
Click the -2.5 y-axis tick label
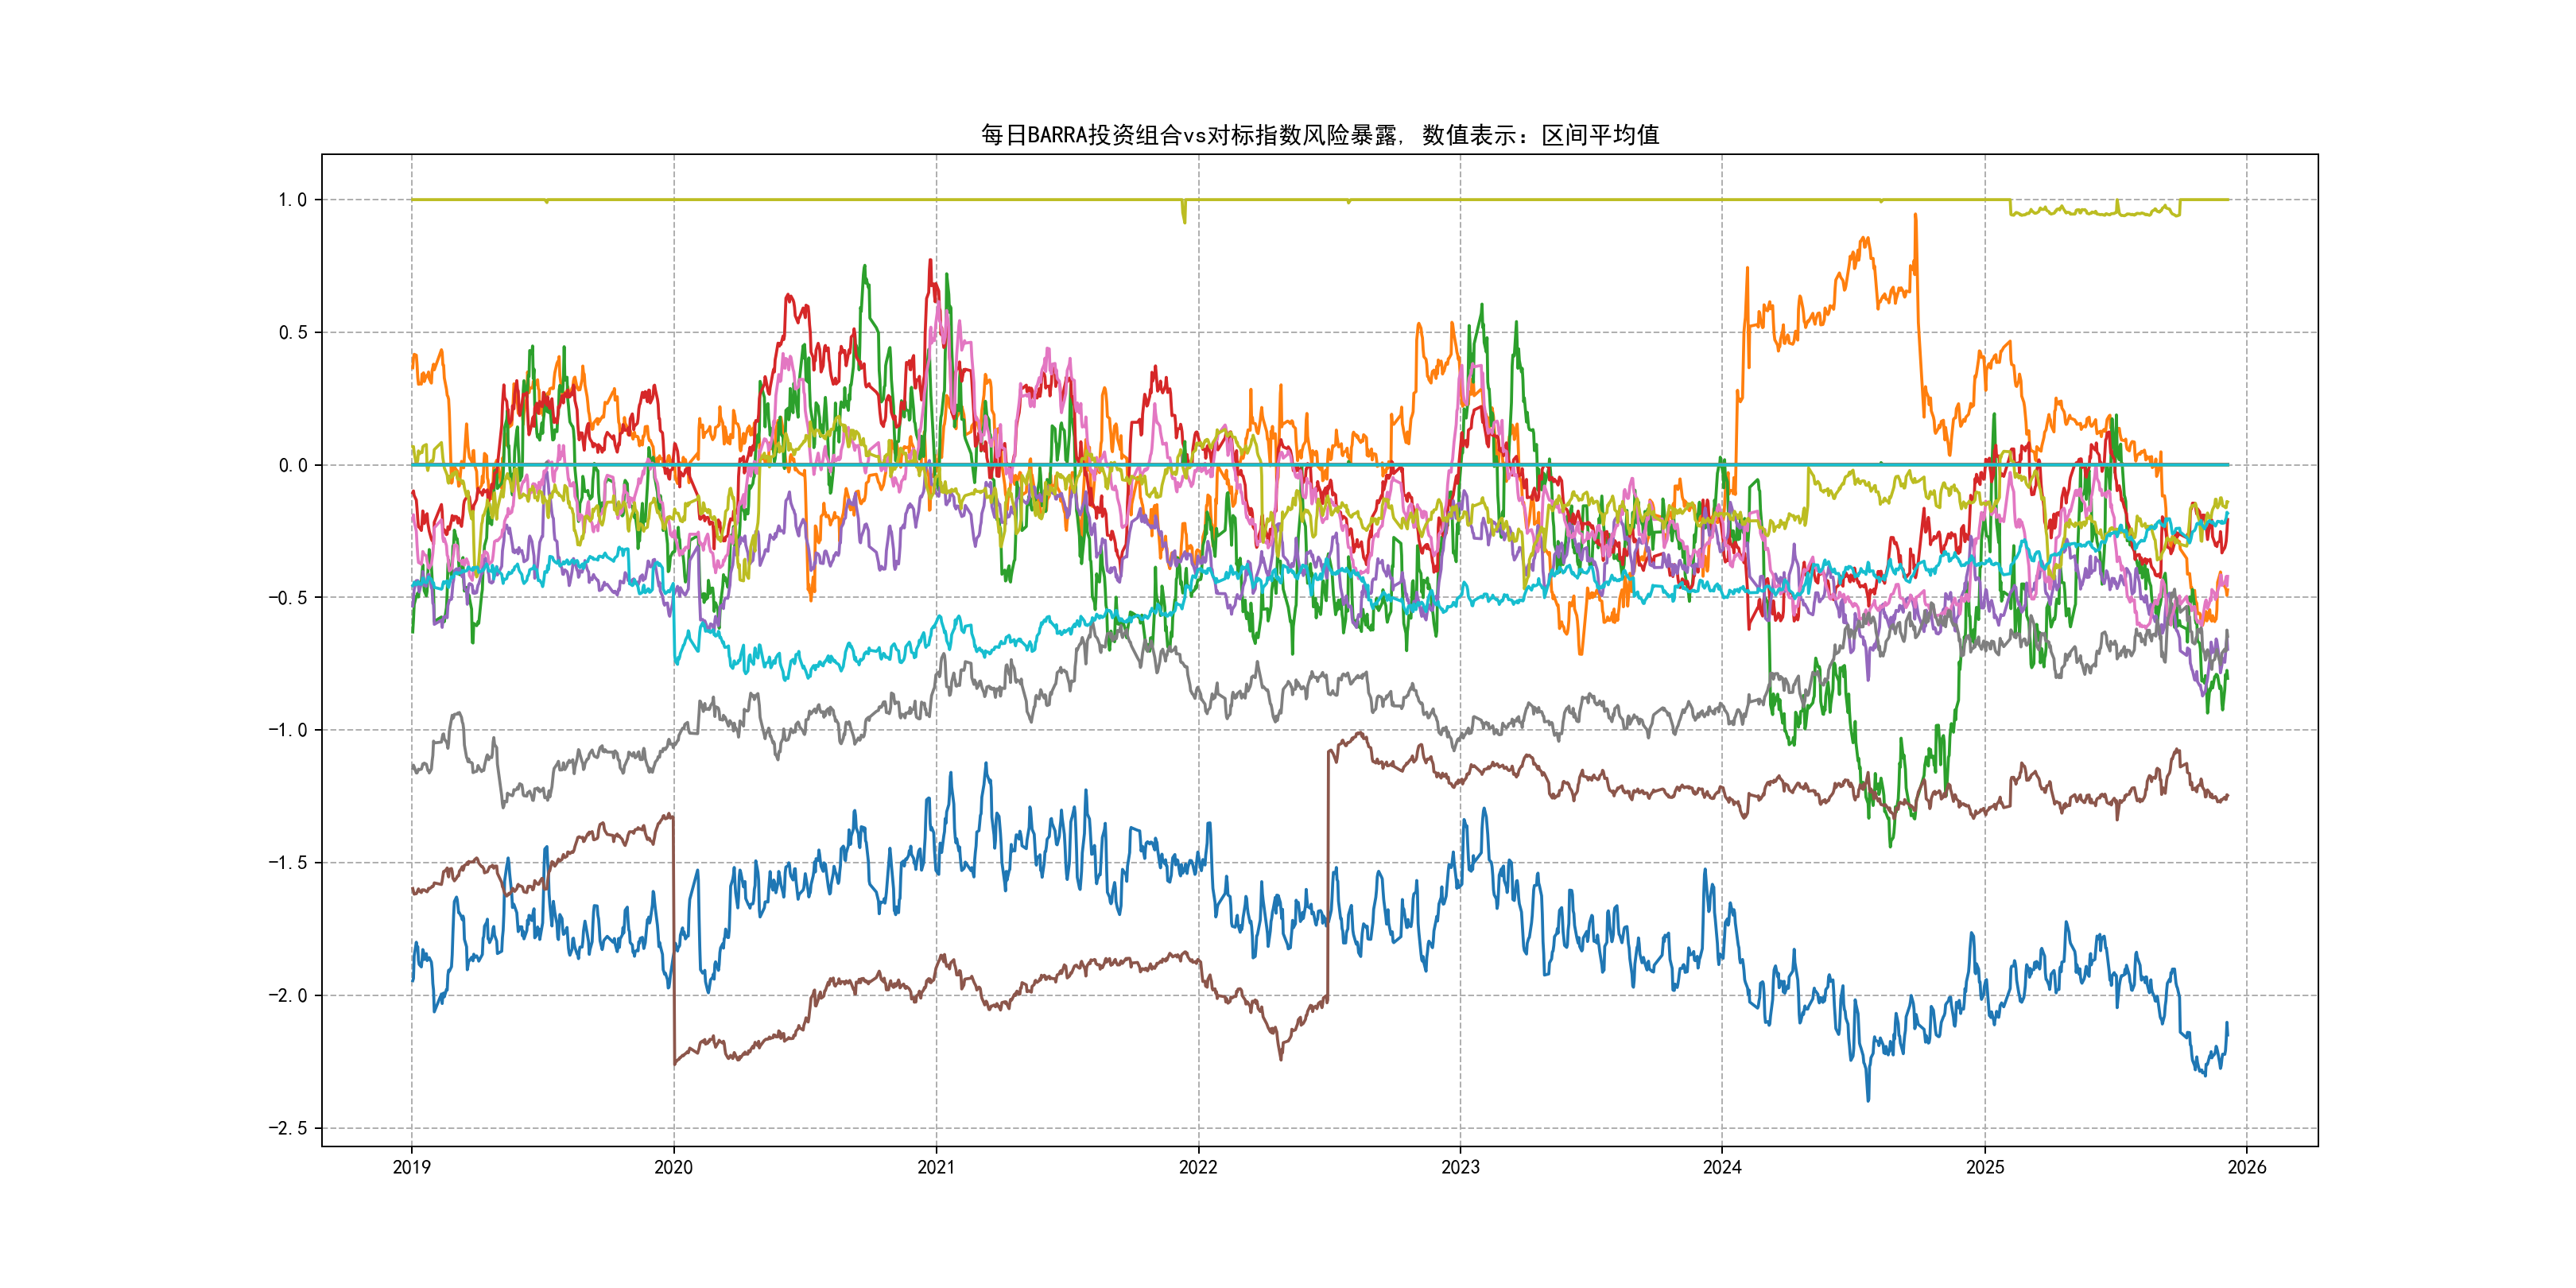[x=287, y=1128]
